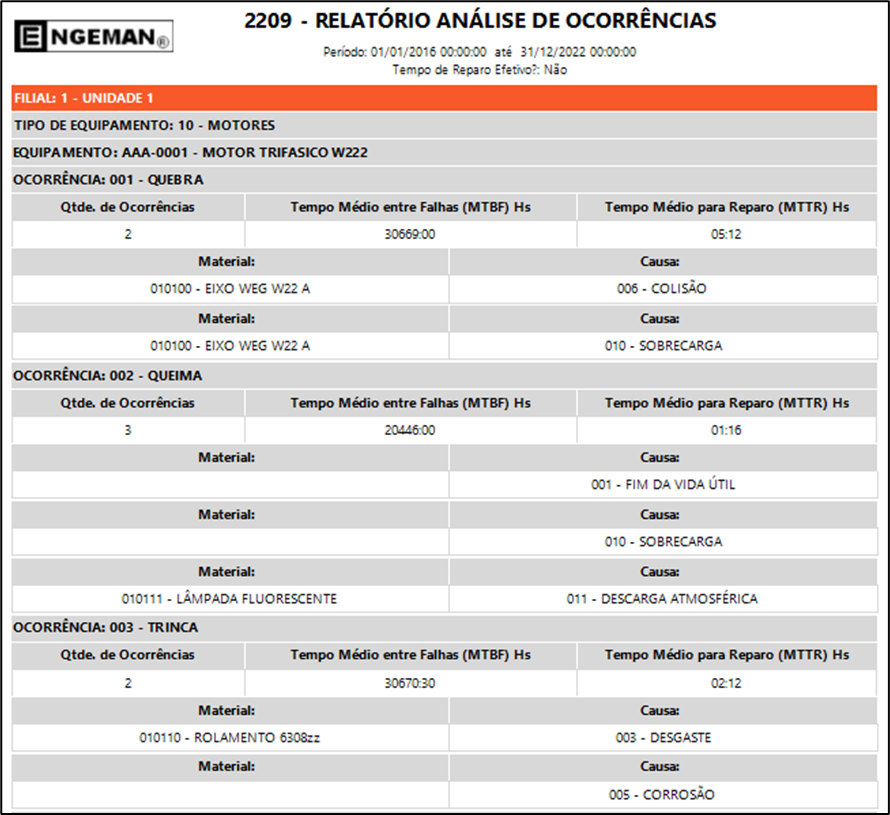Click the Tempo de Reparo Efetivo line
Viewport: 890px width, 815px height.
480,69
